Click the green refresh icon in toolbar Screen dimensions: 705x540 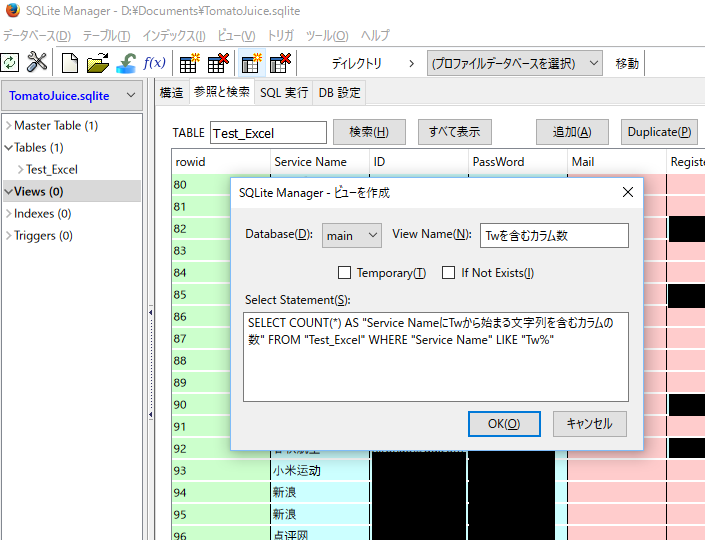[x=10, y=63]
